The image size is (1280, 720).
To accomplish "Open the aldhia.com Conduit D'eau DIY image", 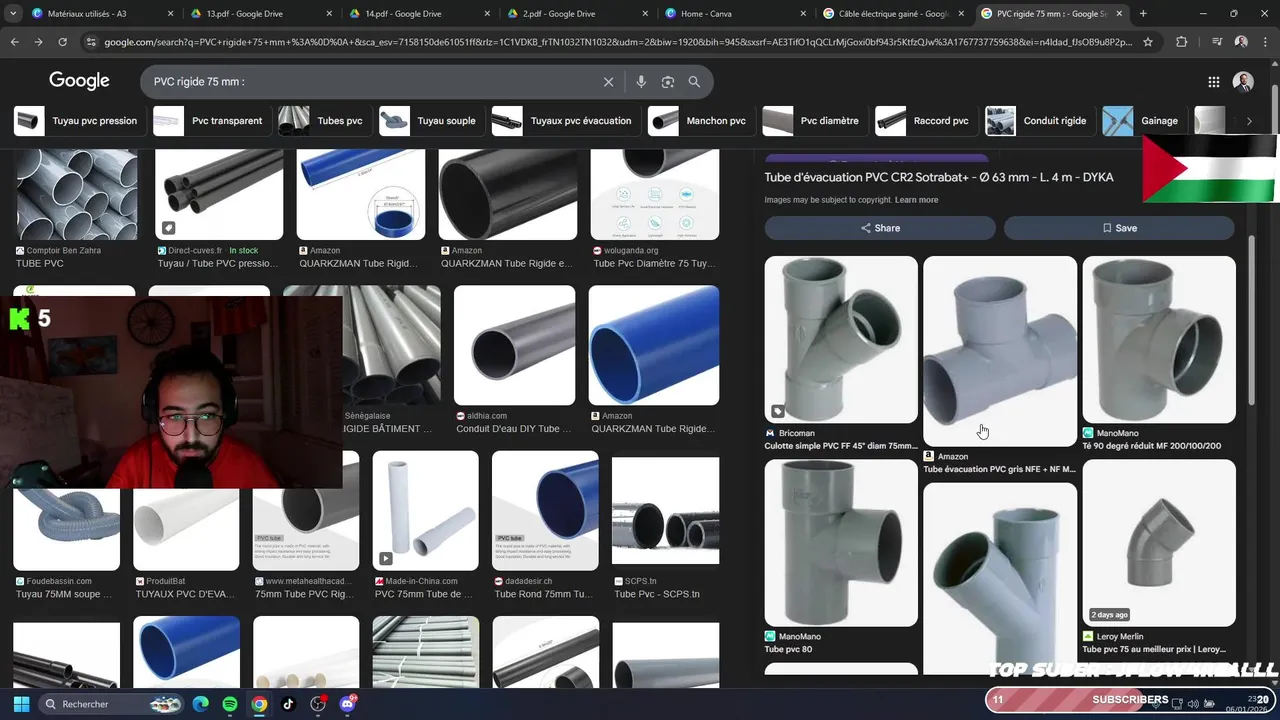I will (515, 345).
